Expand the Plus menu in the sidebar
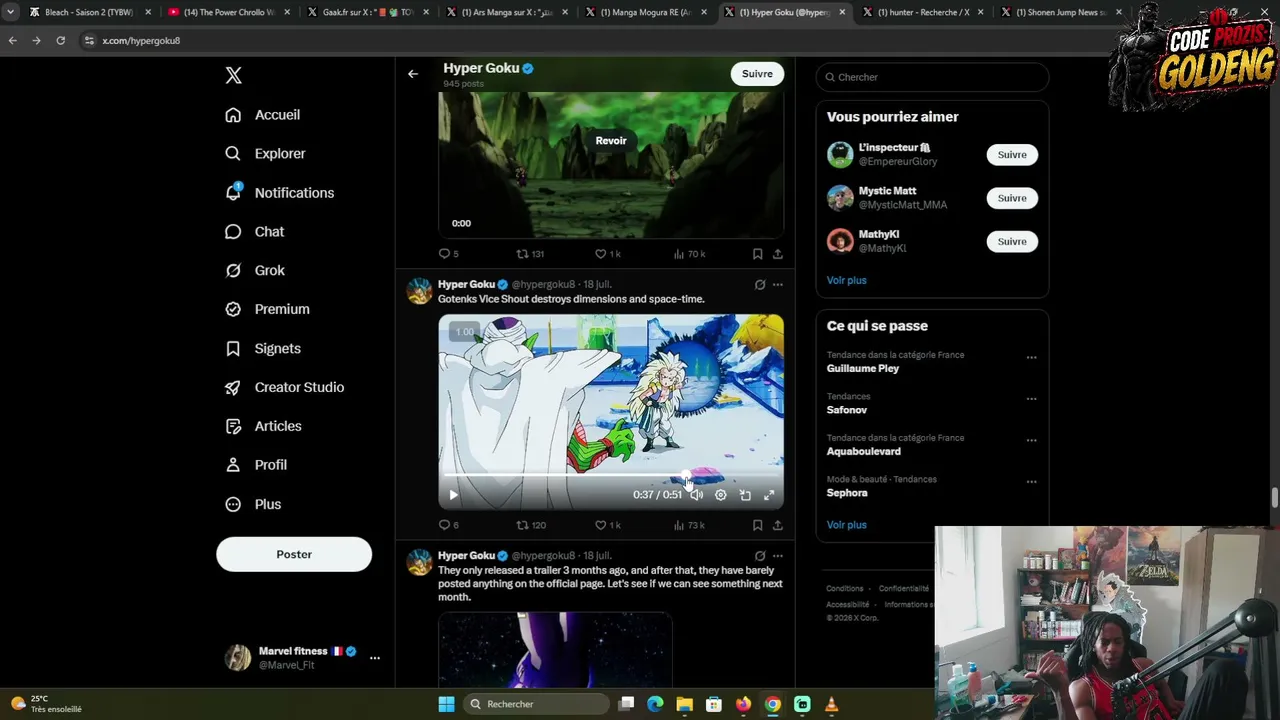Image resolution: width=1280 pixels, height=720 pixels. (253, 505)
